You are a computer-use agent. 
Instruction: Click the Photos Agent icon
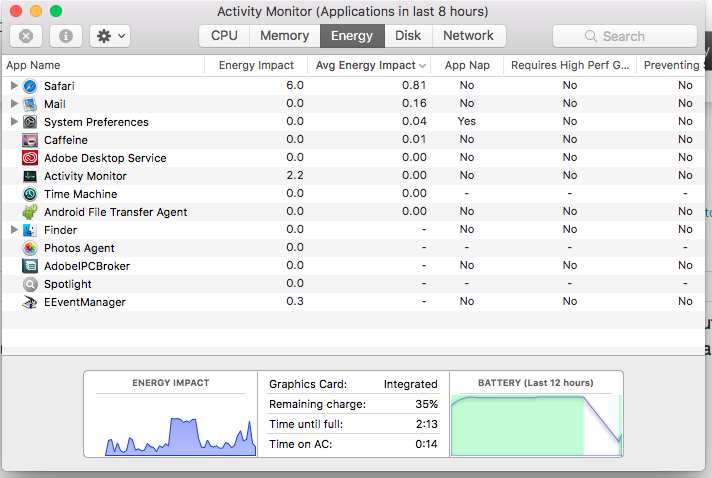click(30, 248)
